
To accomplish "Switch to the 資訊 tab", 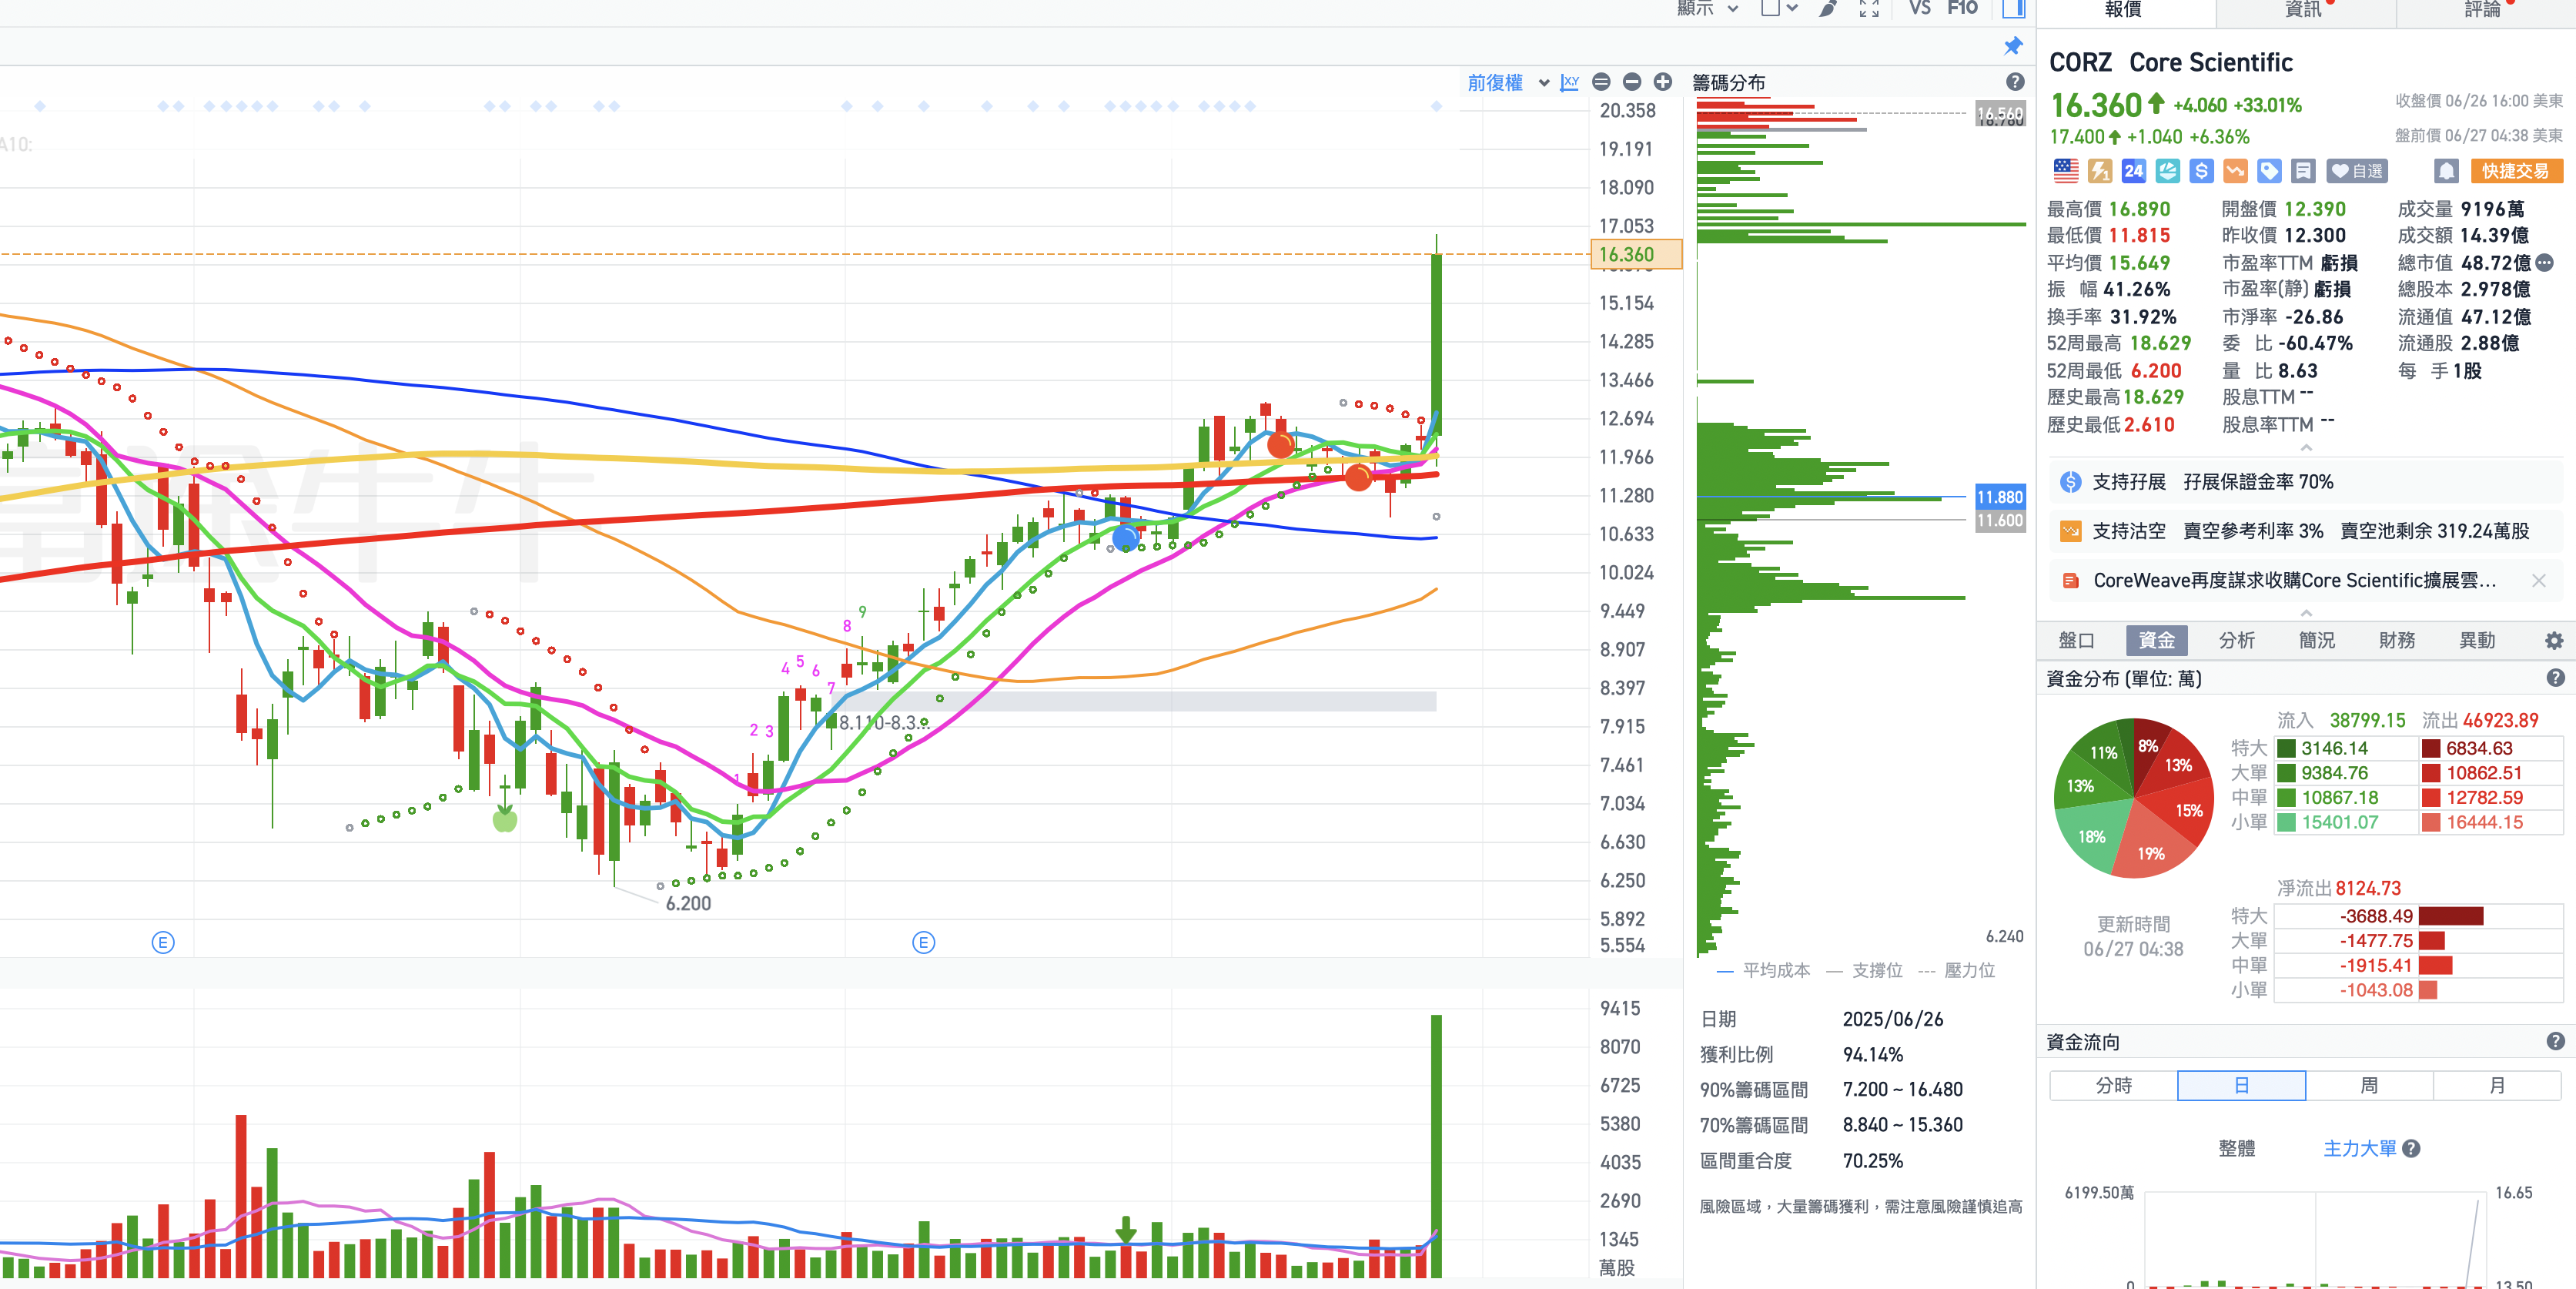I will pyautogui.click(x=2303, y=9).
